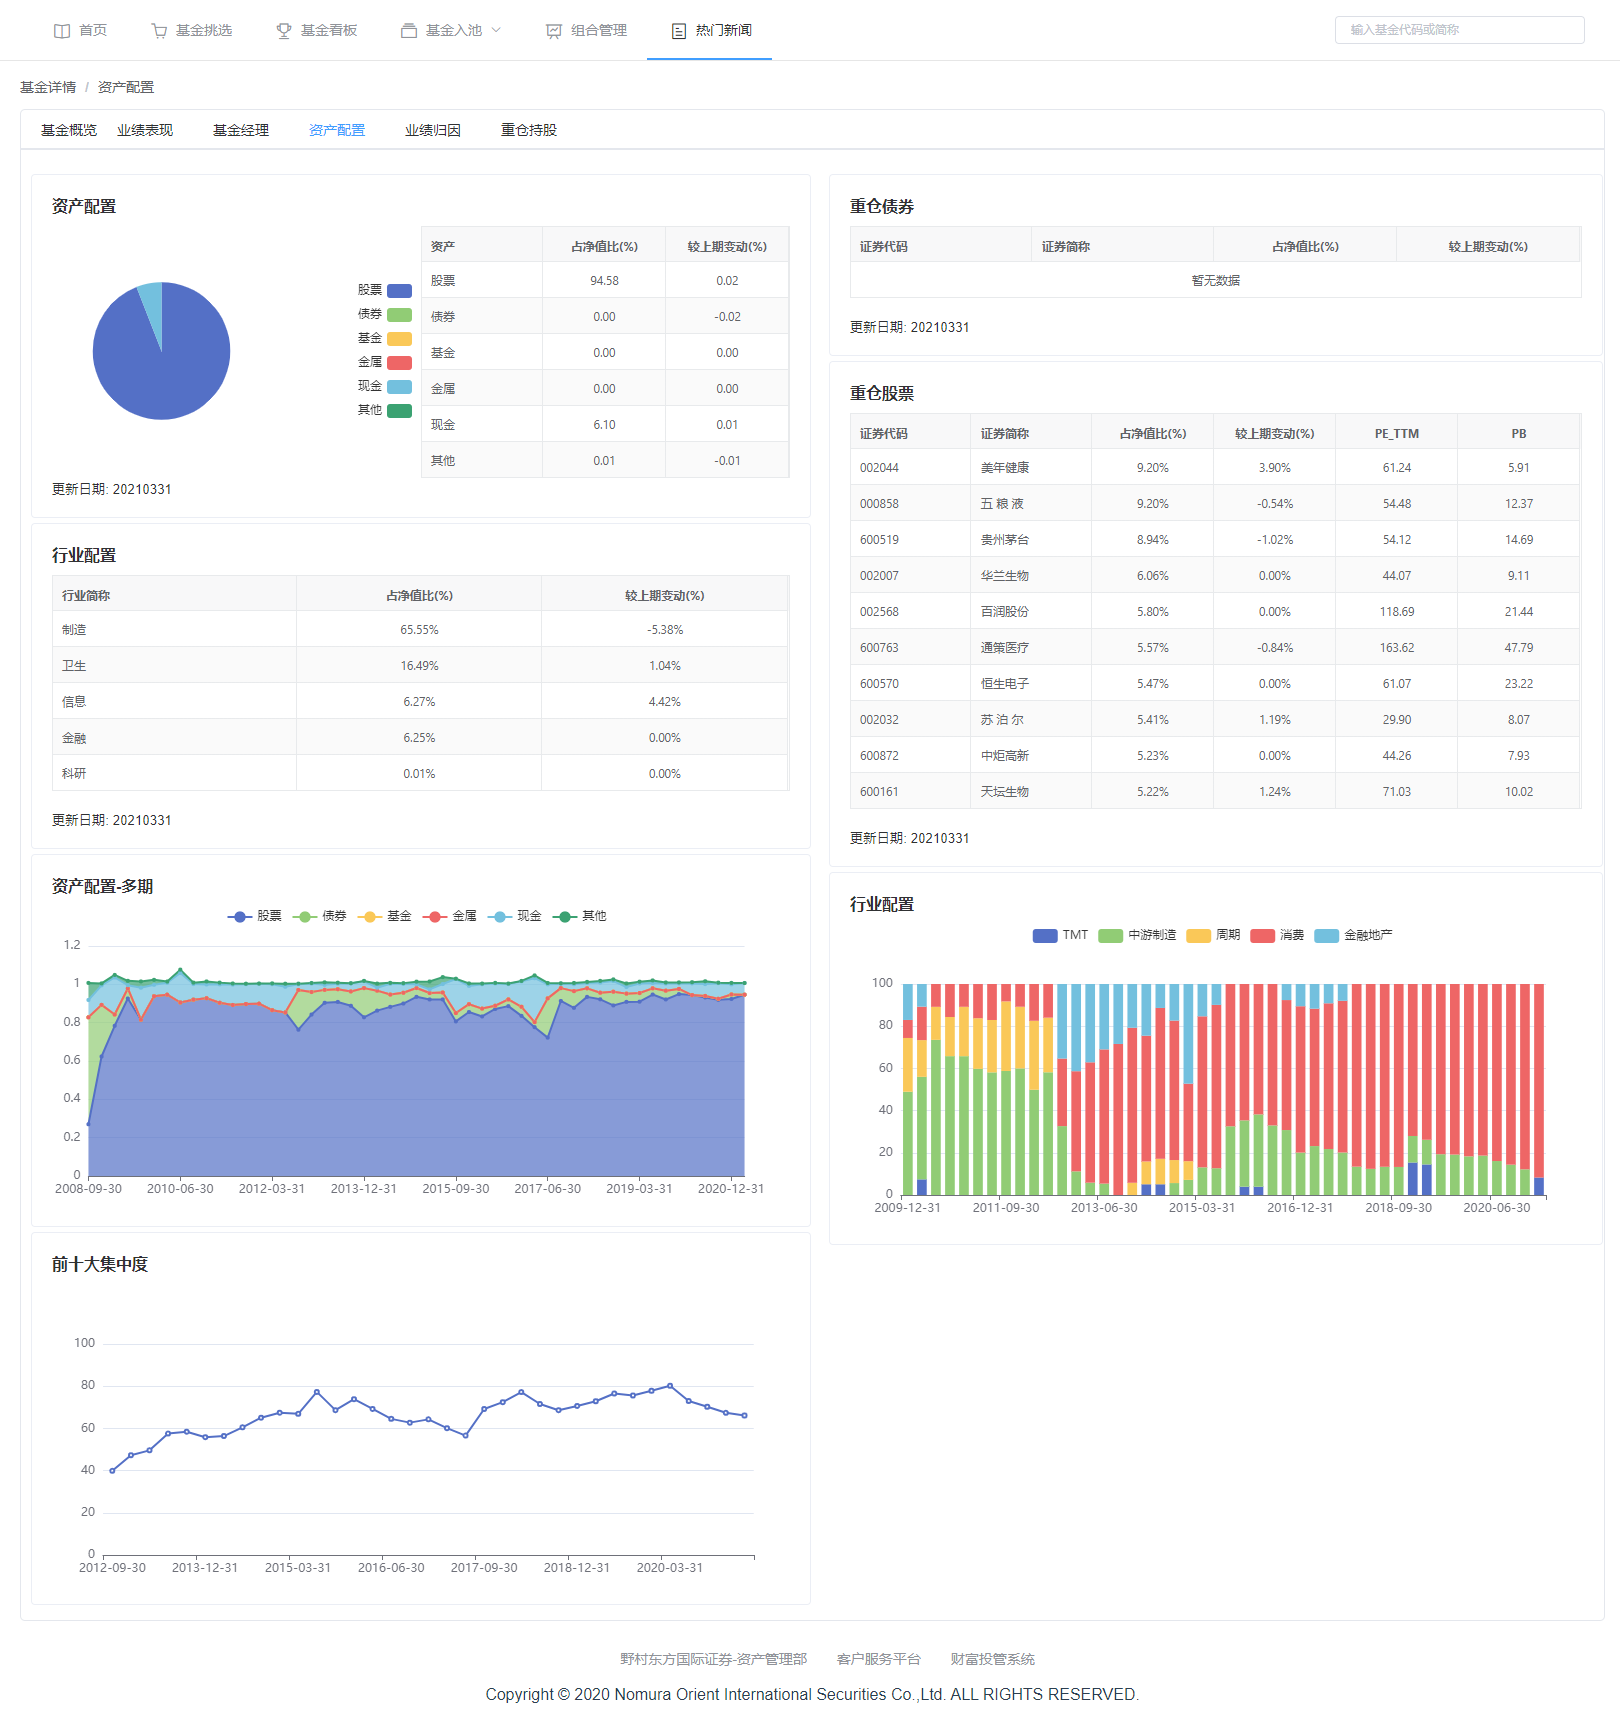The width and height of the screenshot is (1620, 1722).
Task: Click 五粮液 row in 重仓股票 table
Action: pos(1215,504)
